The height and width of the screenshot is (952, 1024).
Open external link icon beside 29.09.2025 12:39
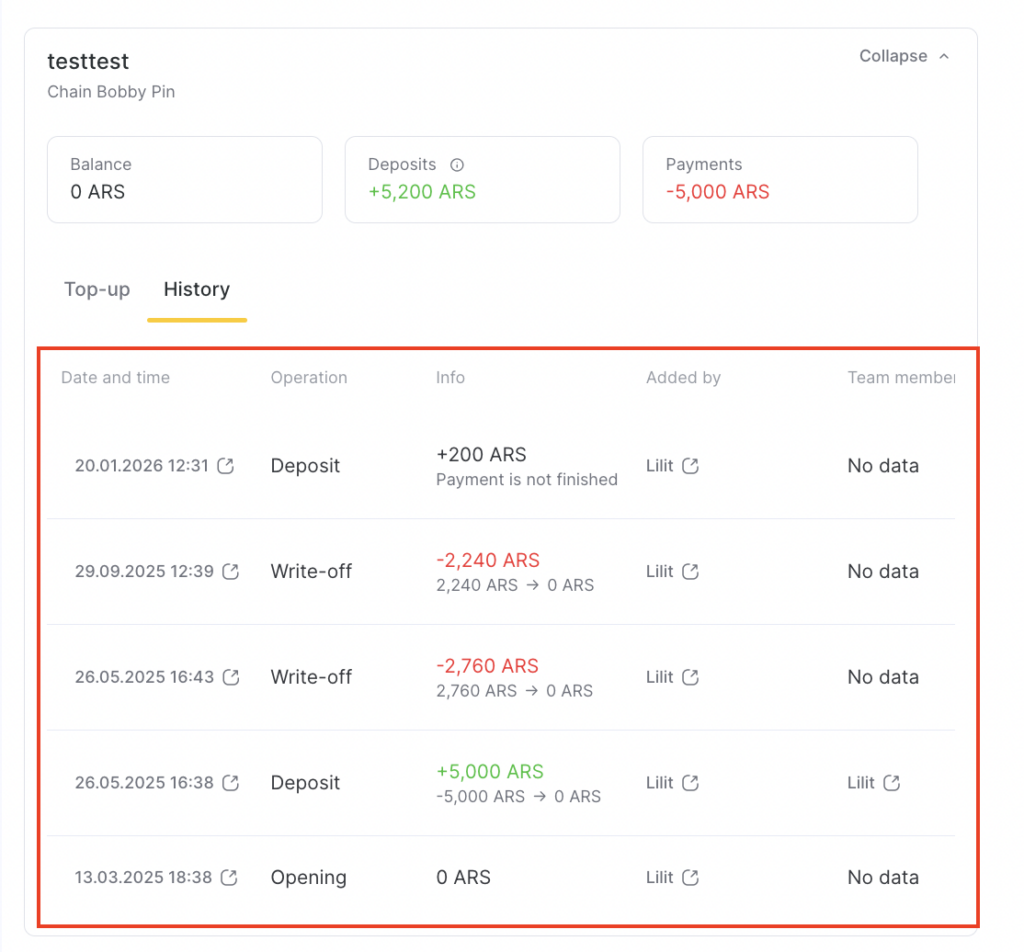click(230, 572)
